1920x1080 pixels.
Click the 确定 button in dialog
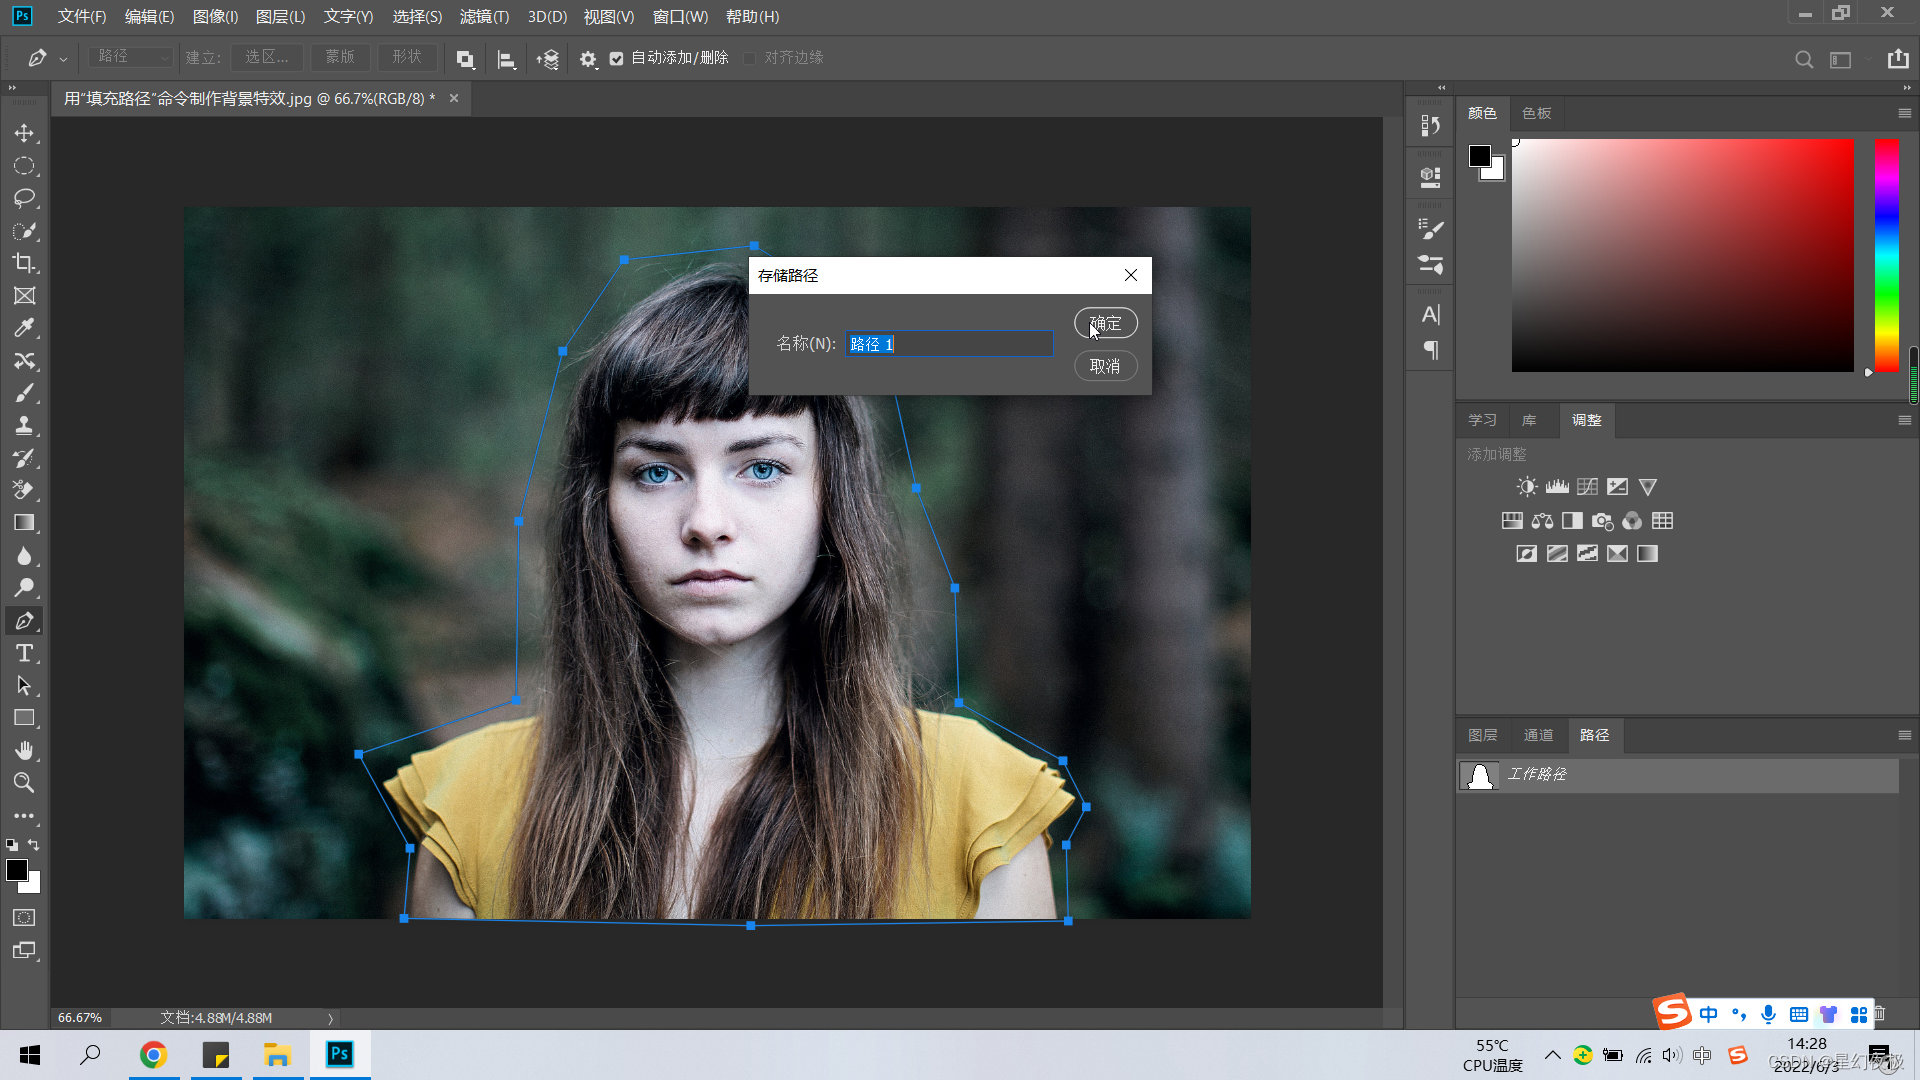(x=1105, y=323)
